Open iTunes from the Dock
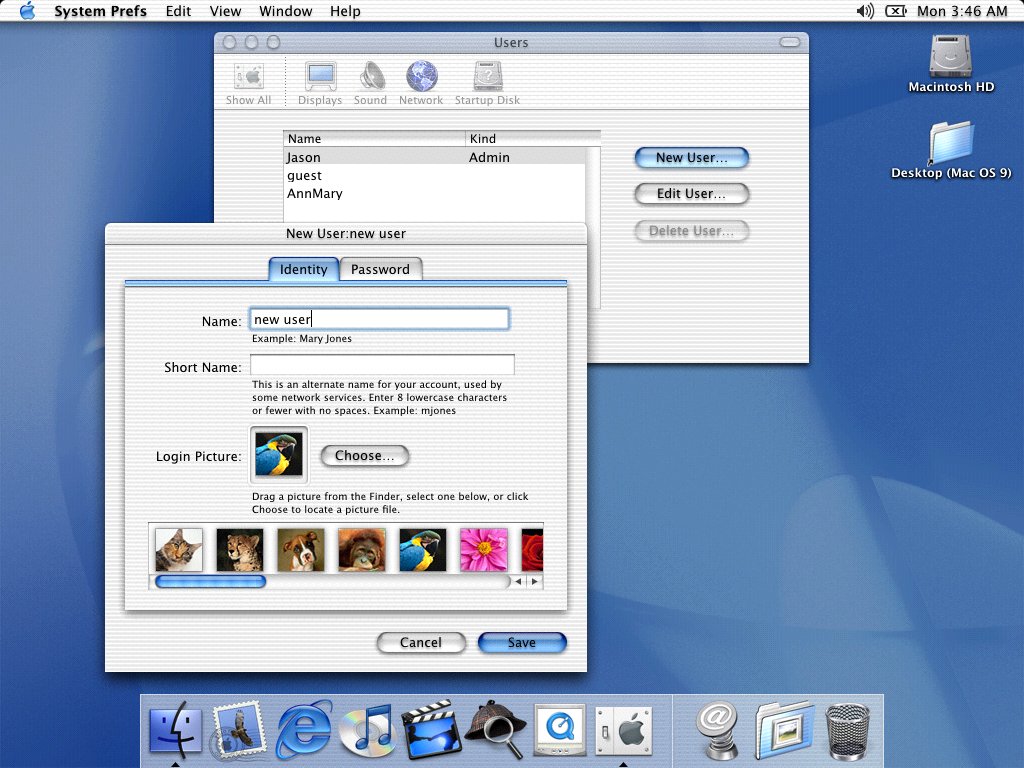Image resolution: width=1024 pixels, height=768 pixels. point(367,730)
